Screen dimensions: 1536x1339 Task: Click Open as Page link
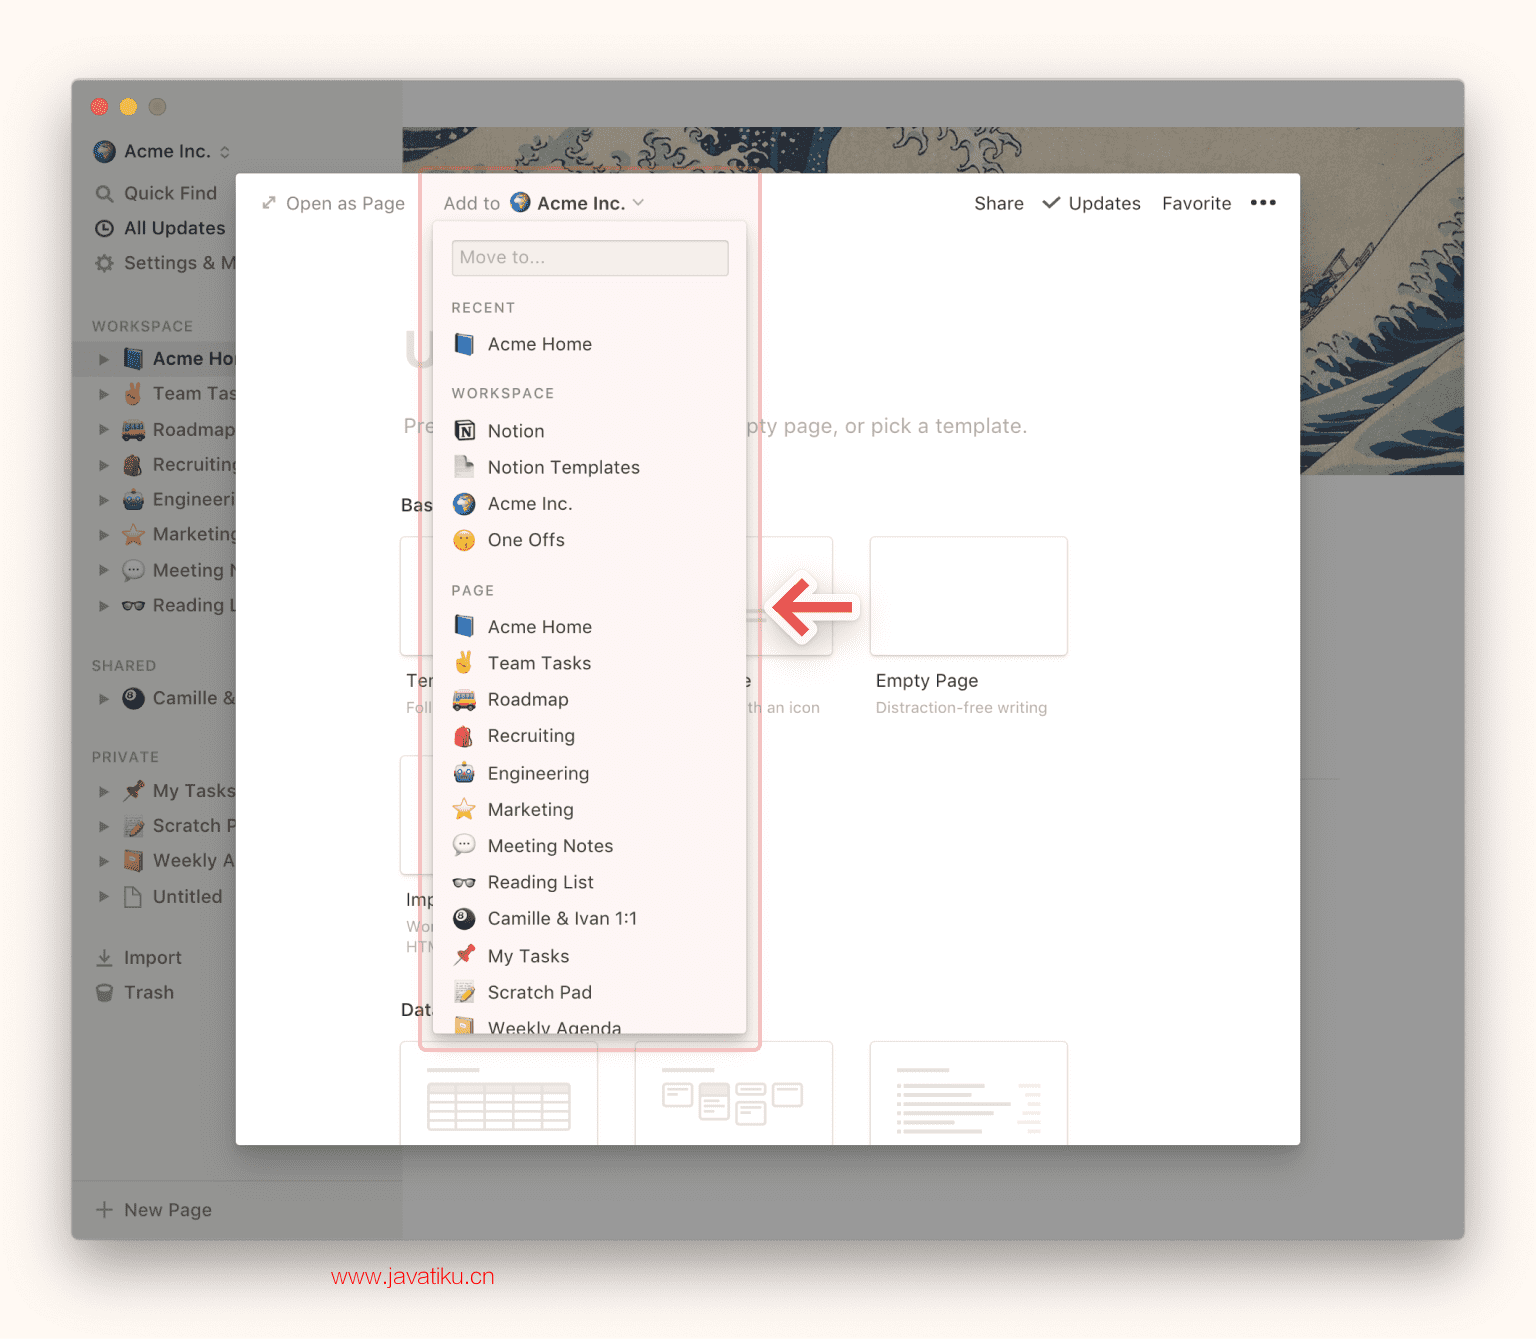pos(333,203)
